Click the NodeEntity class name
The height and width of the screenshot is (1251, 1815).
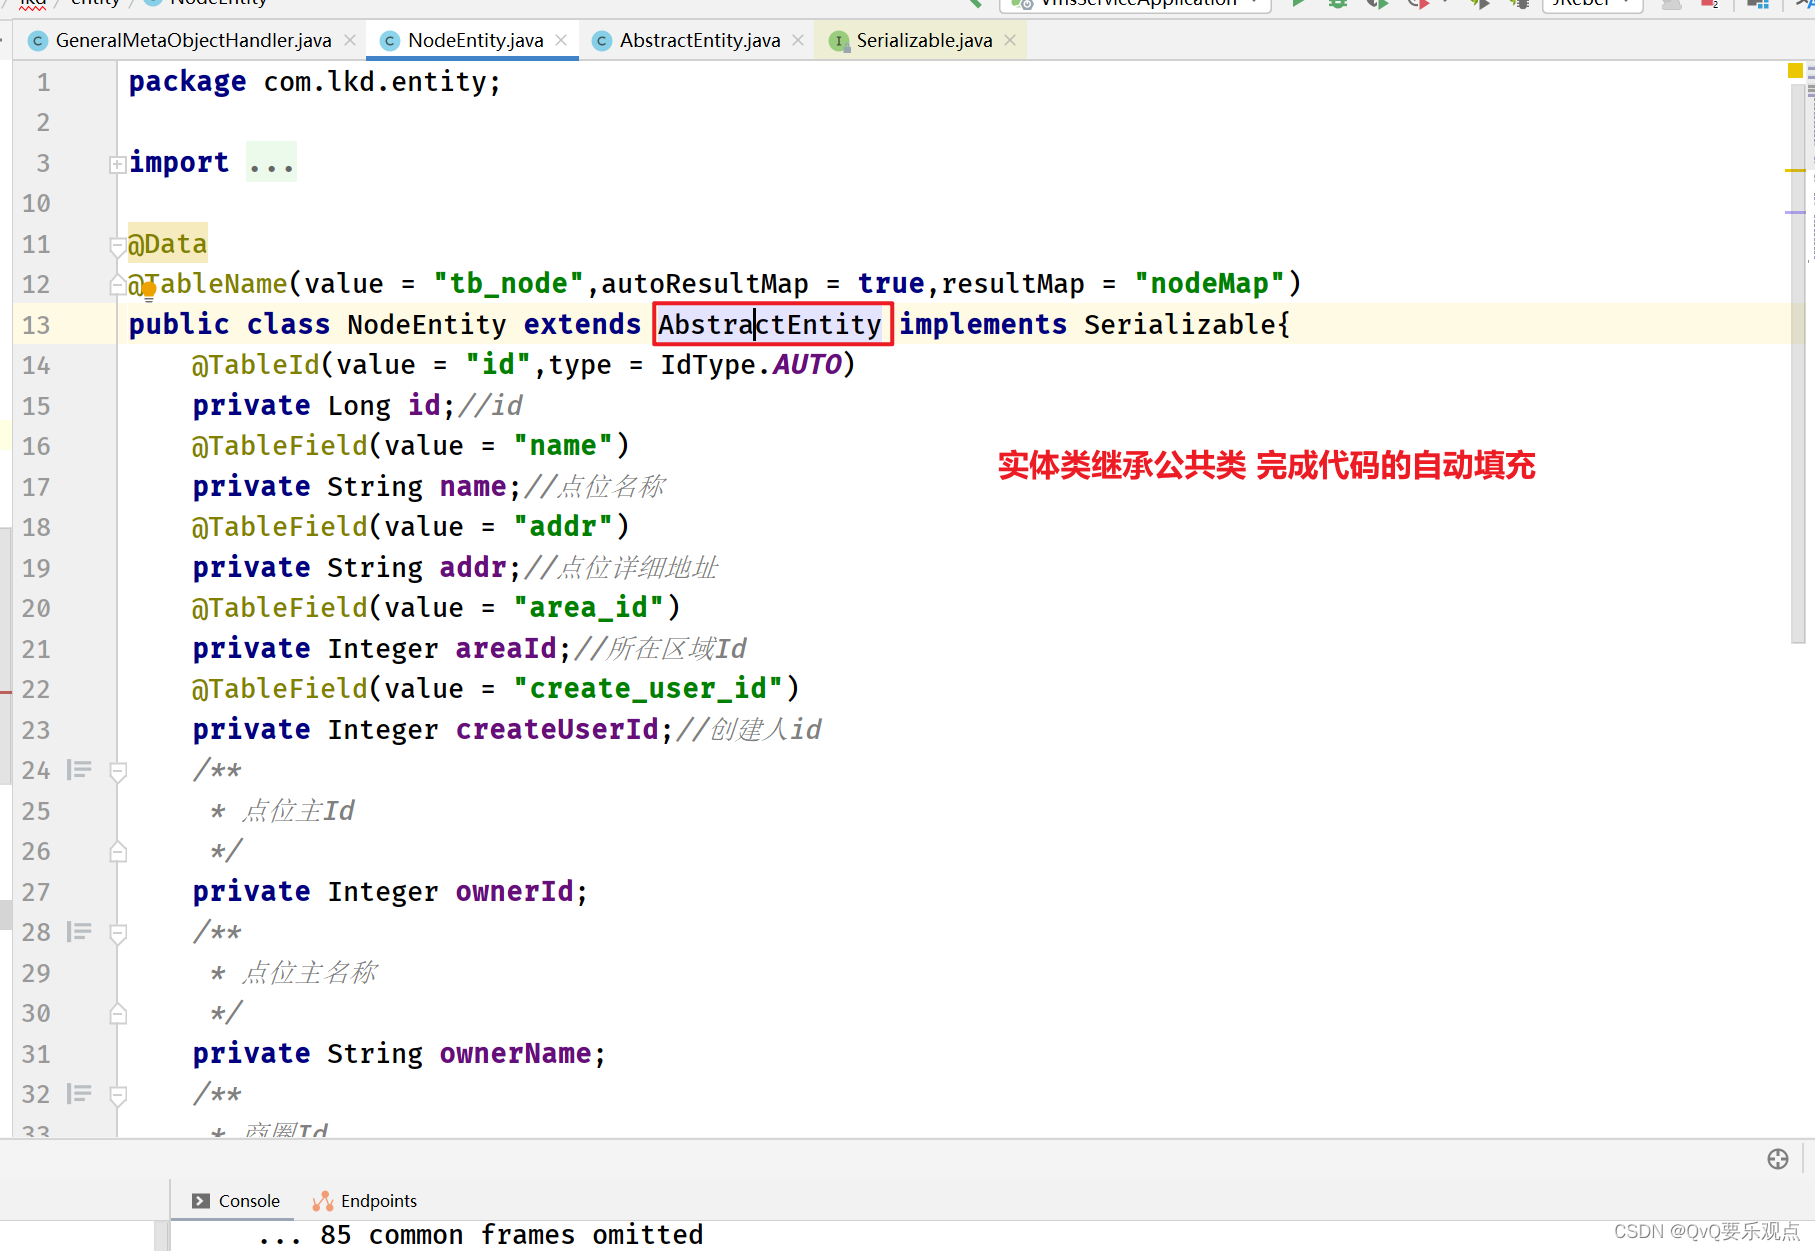(x=427, y=324)
